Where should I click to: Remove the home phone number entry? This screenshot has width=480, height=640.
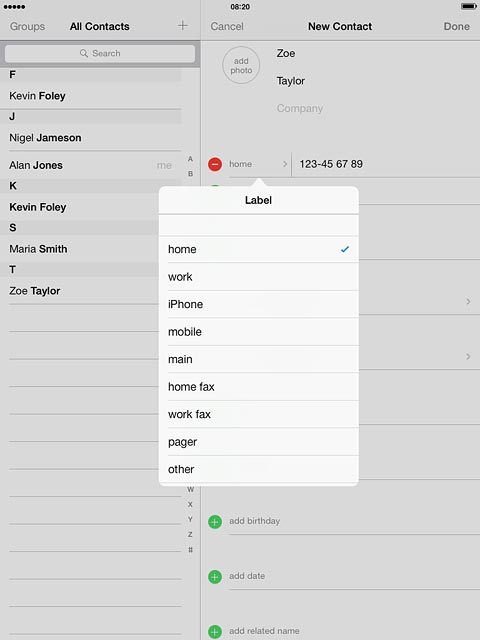[215, 164]
